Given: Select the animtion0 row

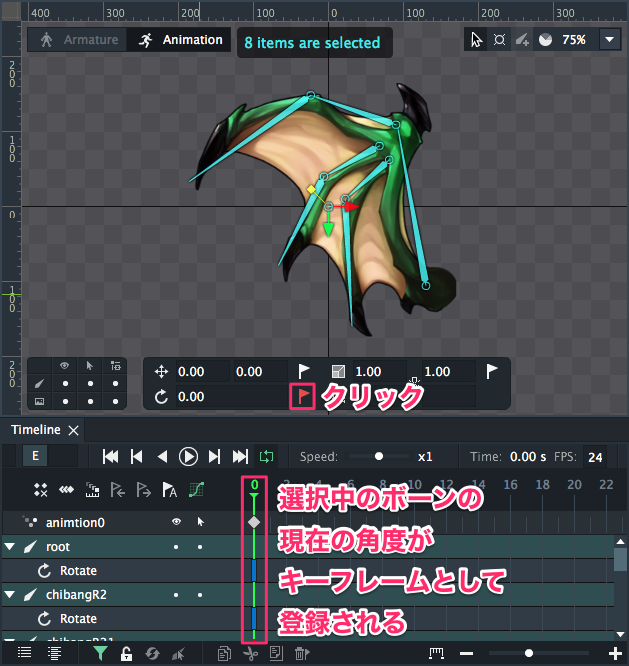Looking at the screenshot, I should coord(75,522).
